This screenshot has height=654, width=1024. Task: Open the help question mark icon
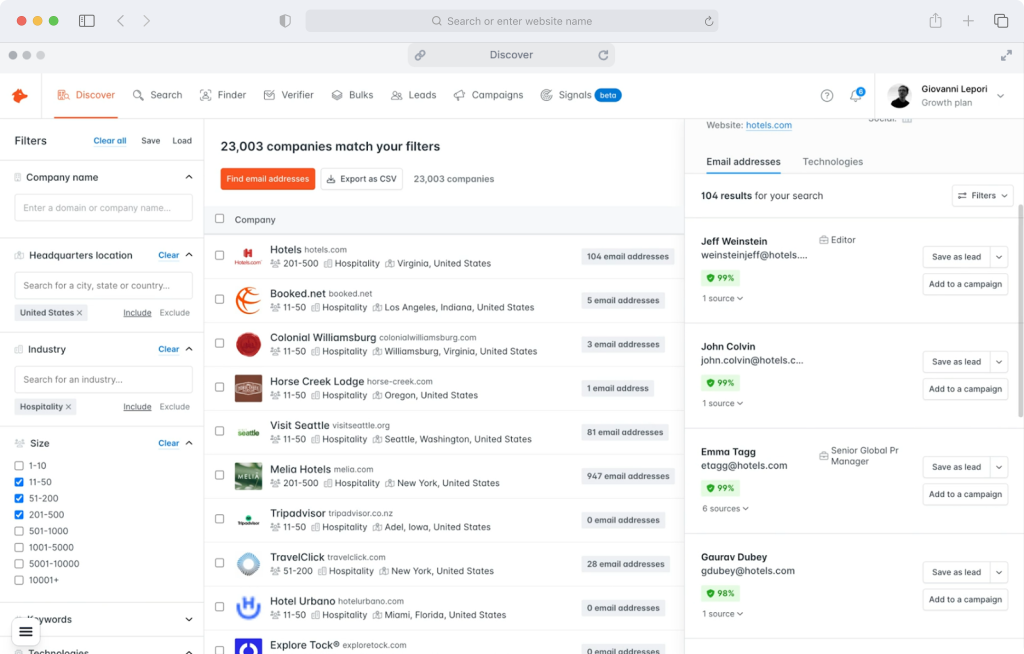click(x=827, y=95)
